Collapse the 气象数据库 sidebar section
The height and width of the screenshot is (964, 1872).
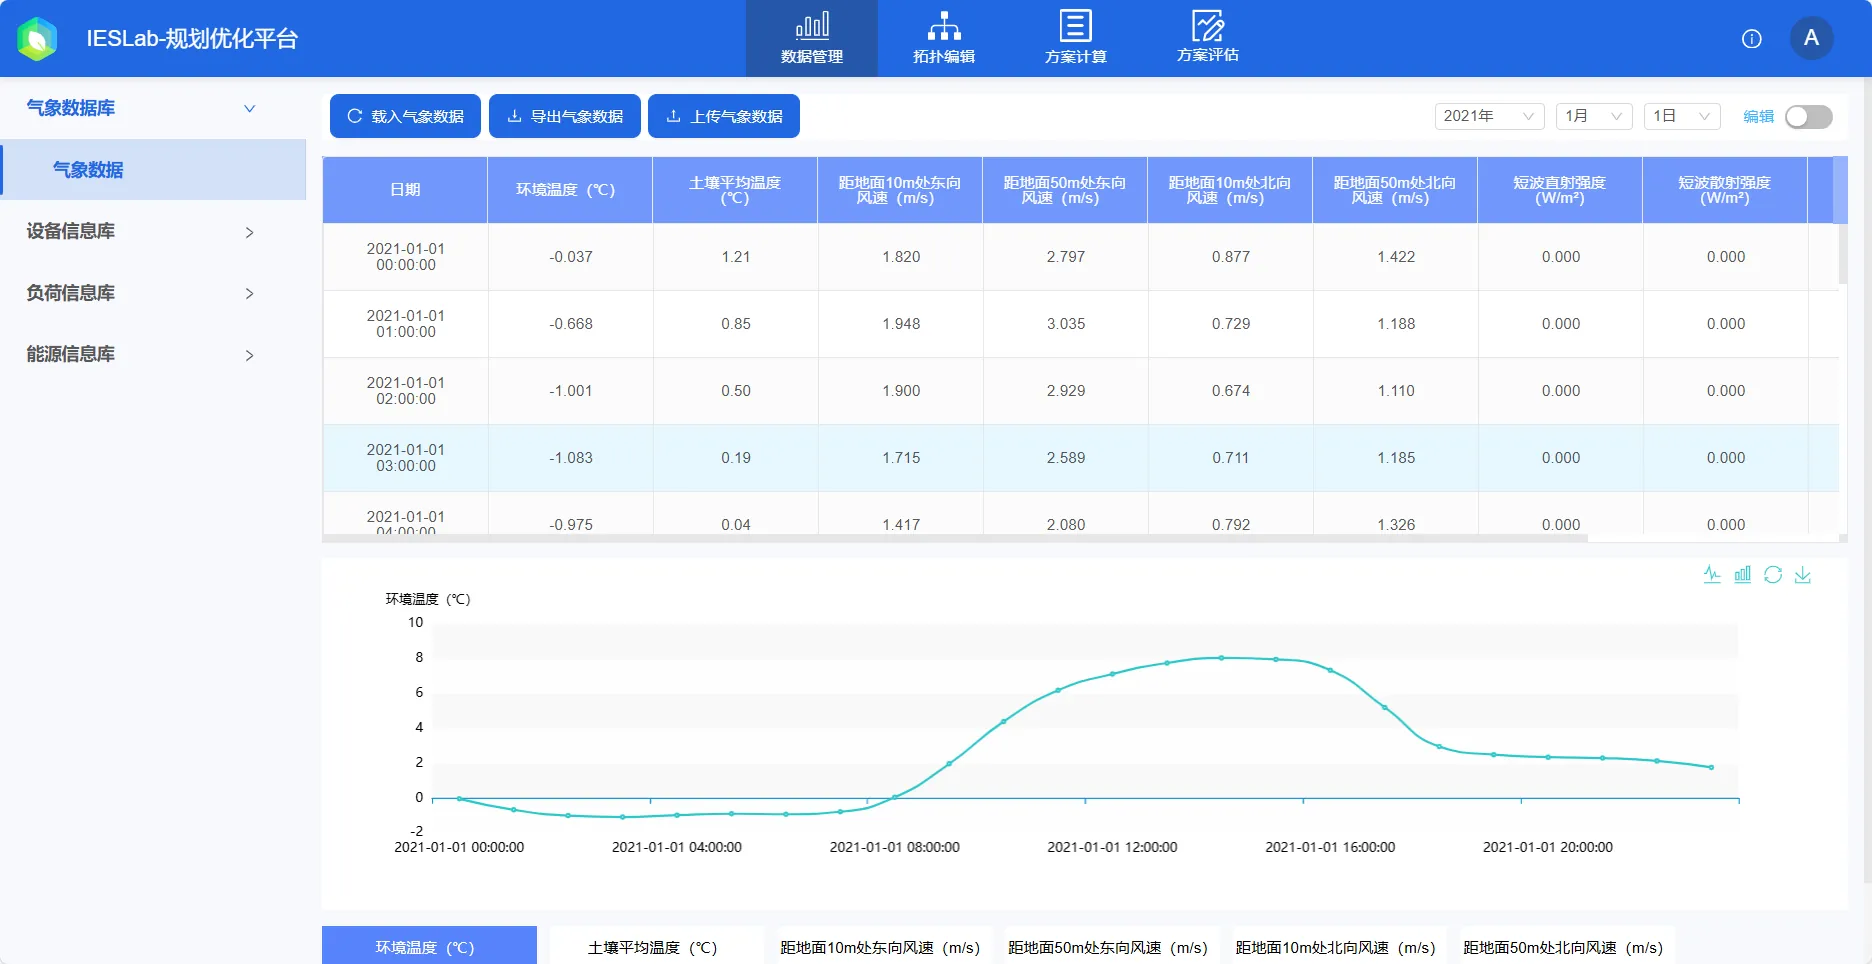click(x=152, y=108)
